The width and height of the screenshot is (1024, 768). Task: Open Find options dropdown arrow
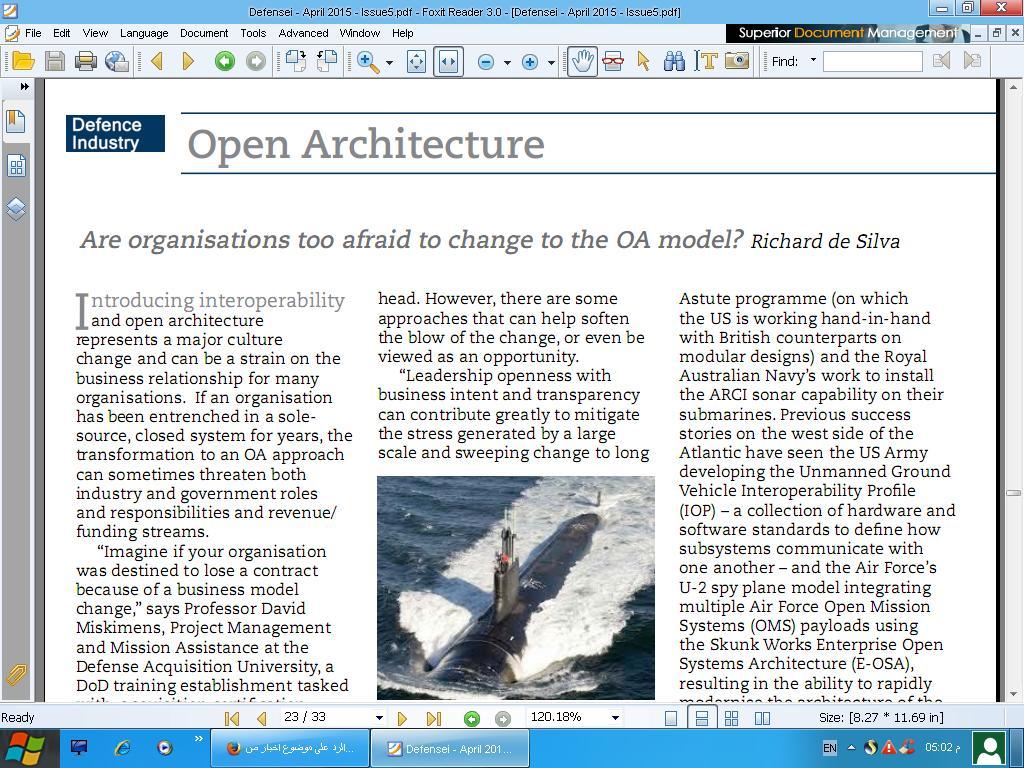coord(813,60)
